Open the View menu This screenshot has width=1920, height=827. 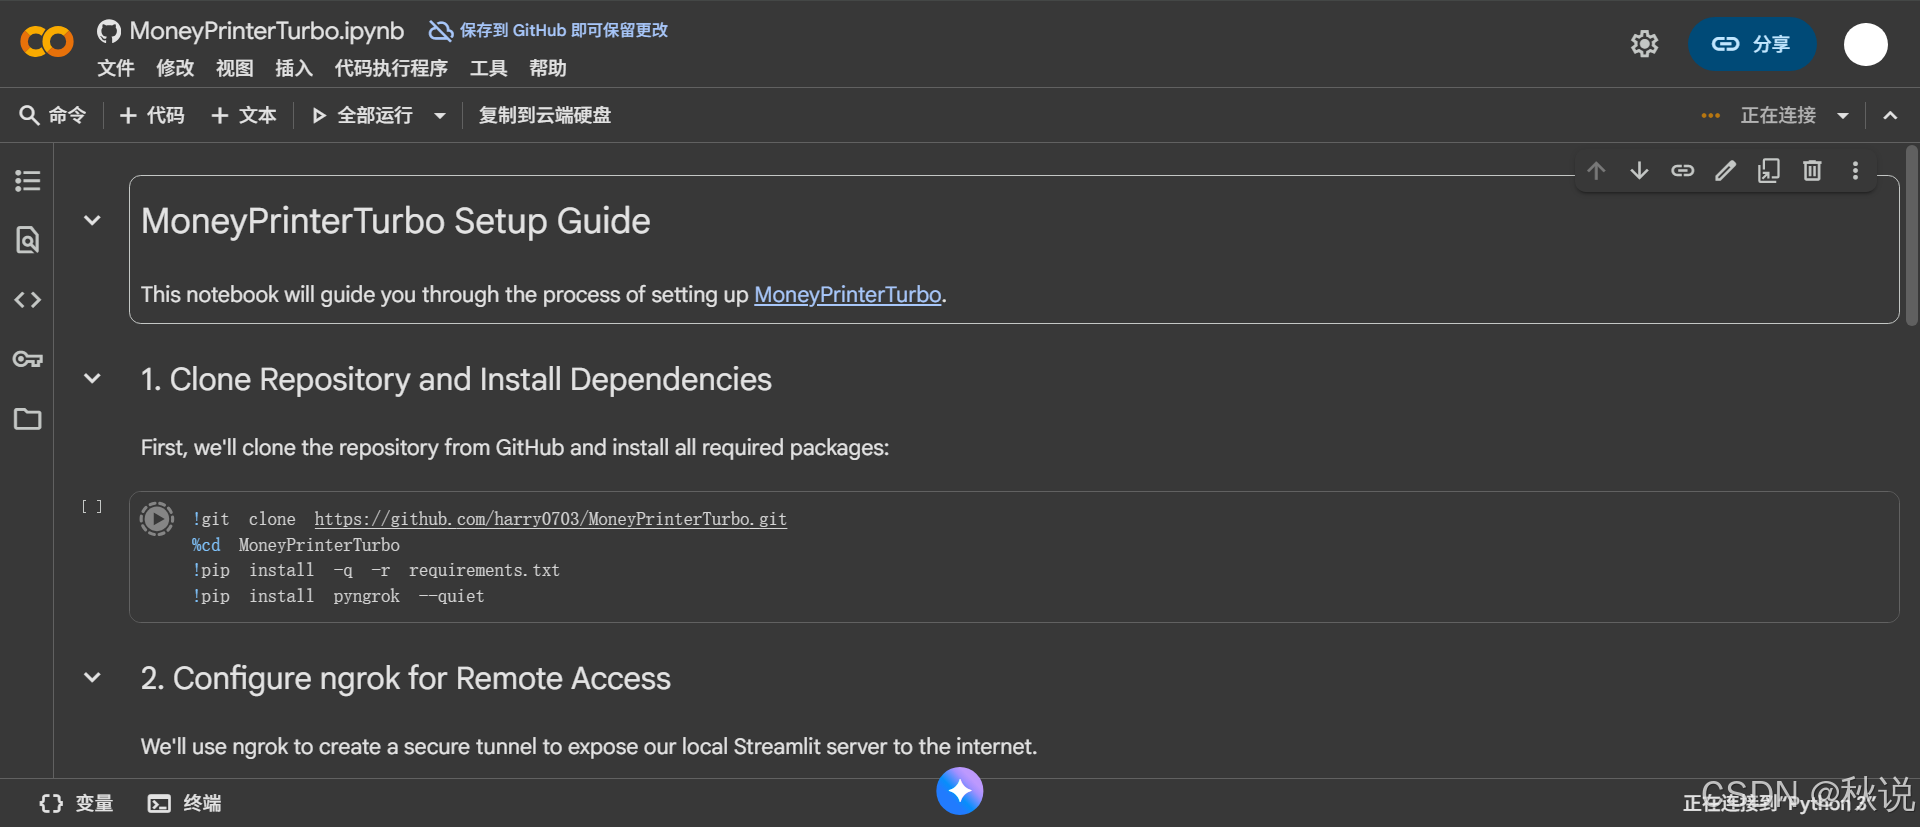tap(235, 68)
